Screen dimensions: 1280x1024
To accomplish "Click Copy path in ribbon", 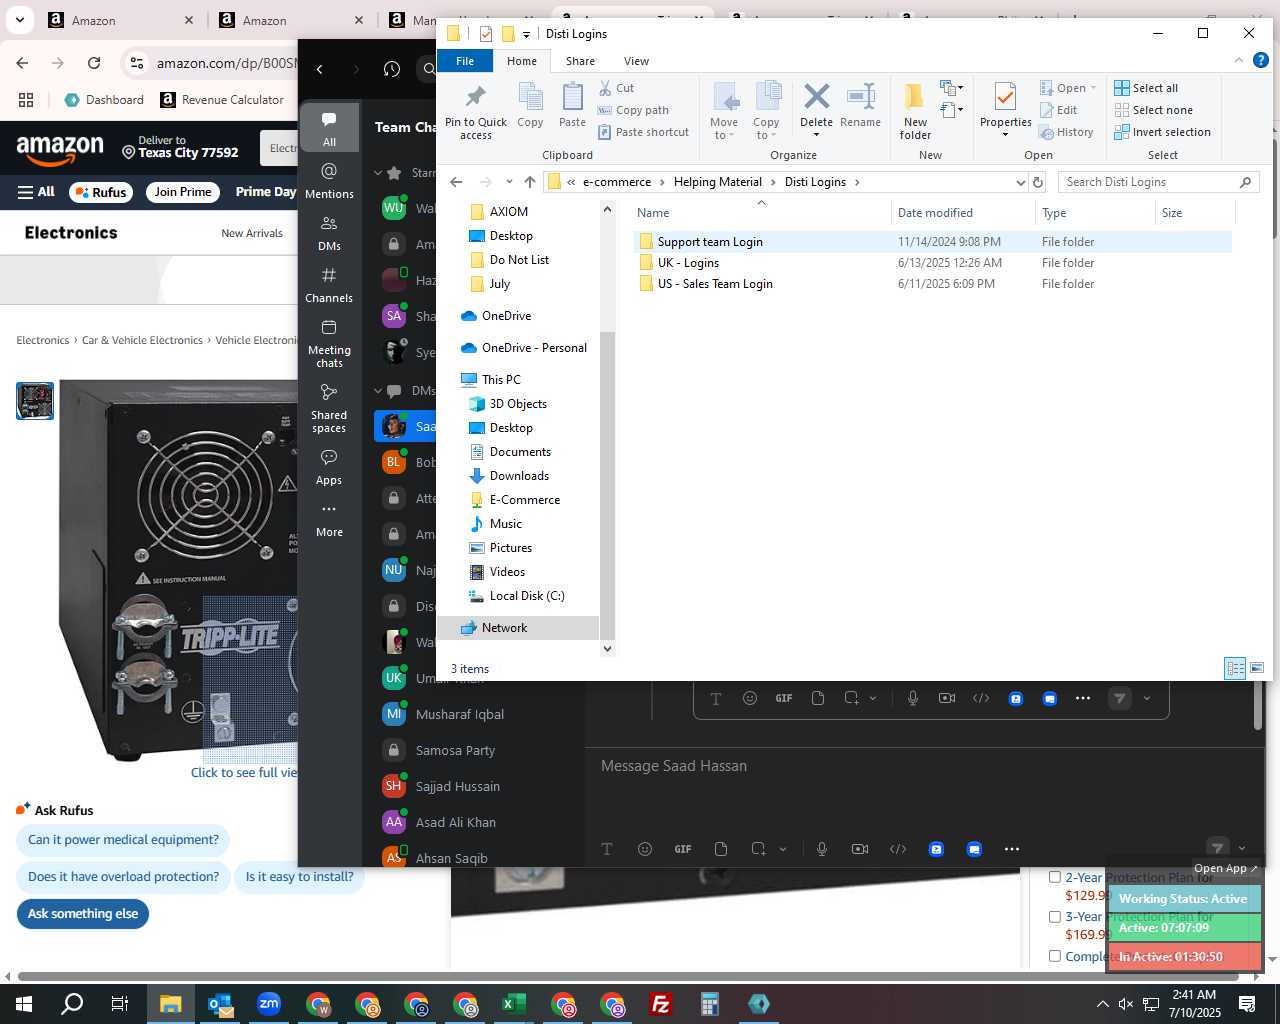I will 633,110.
